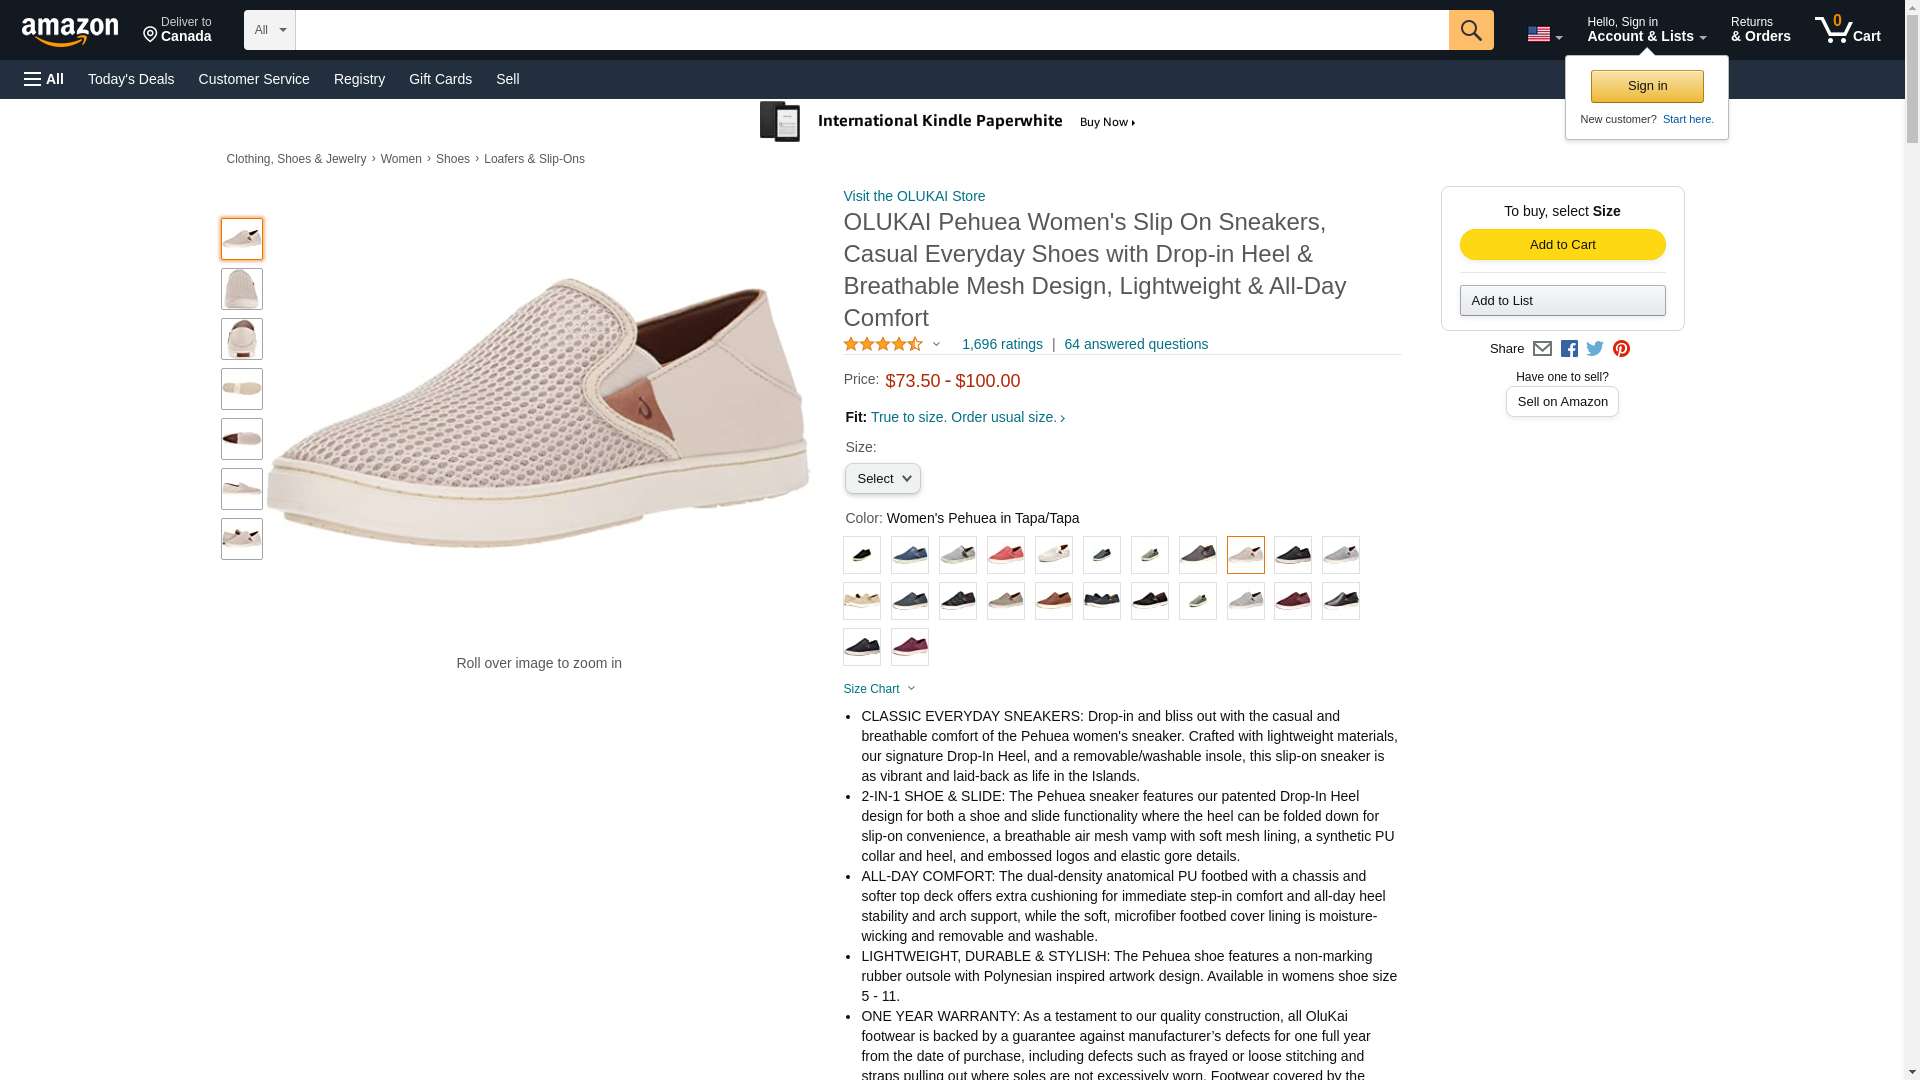
Task: Share the product on Pinterest
Action: point(1621,349)
